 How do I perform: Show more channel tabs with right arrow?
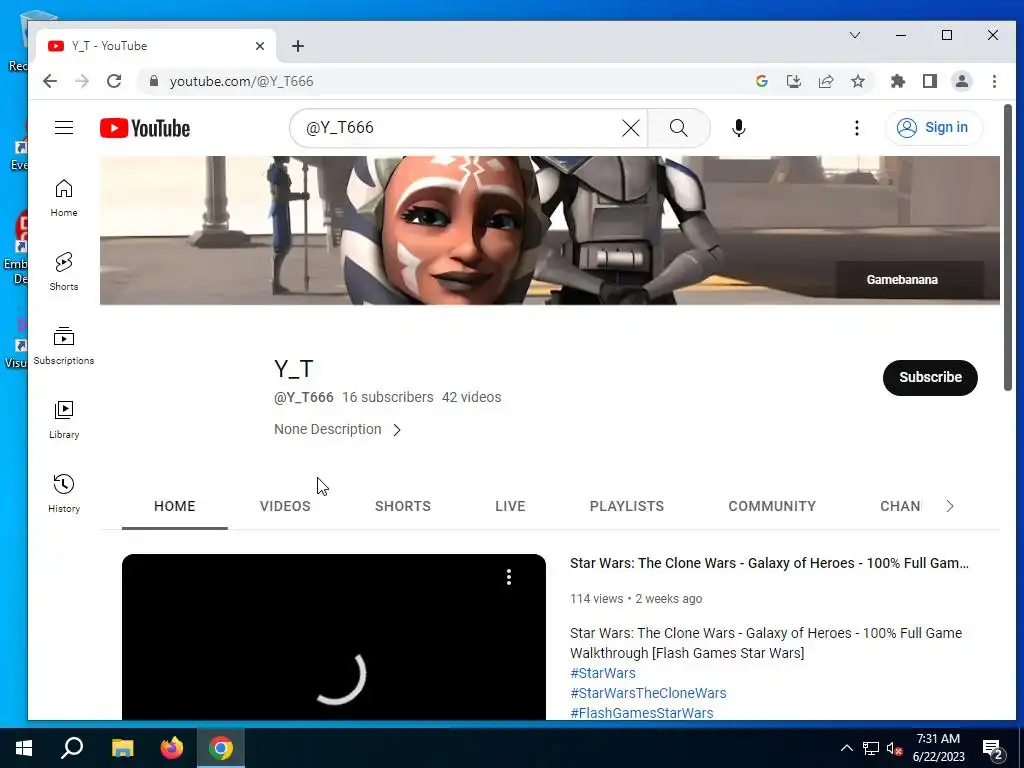[x=950, y=506]
